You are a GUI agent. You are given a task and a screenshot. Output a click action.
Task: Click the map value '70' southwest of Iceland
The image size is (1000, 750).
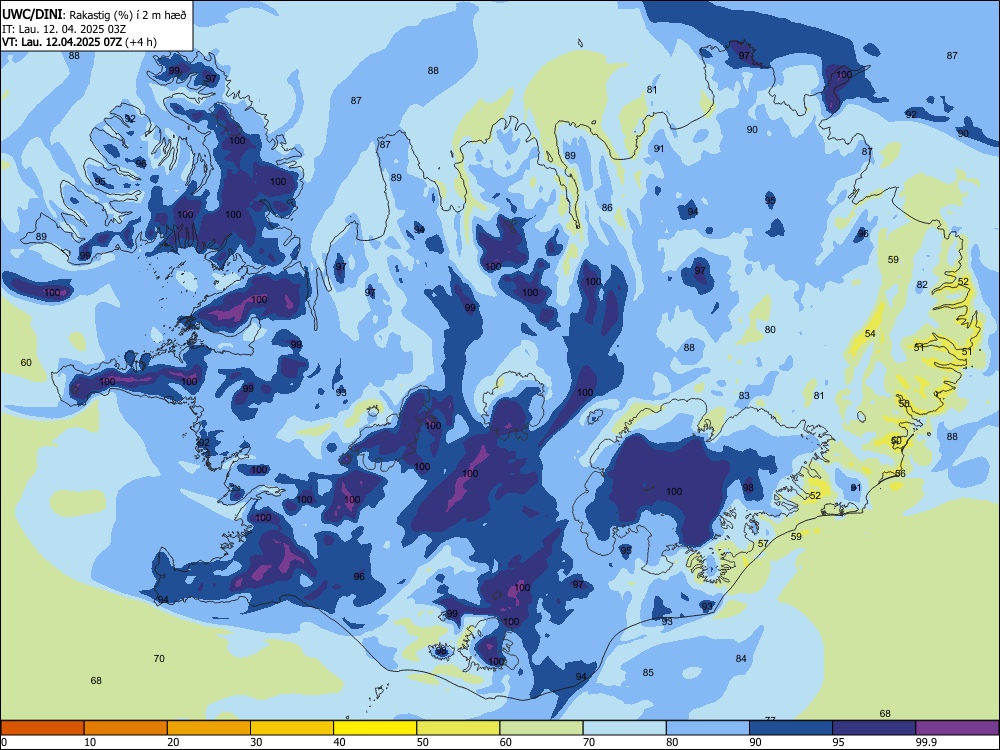coord(159,658)
